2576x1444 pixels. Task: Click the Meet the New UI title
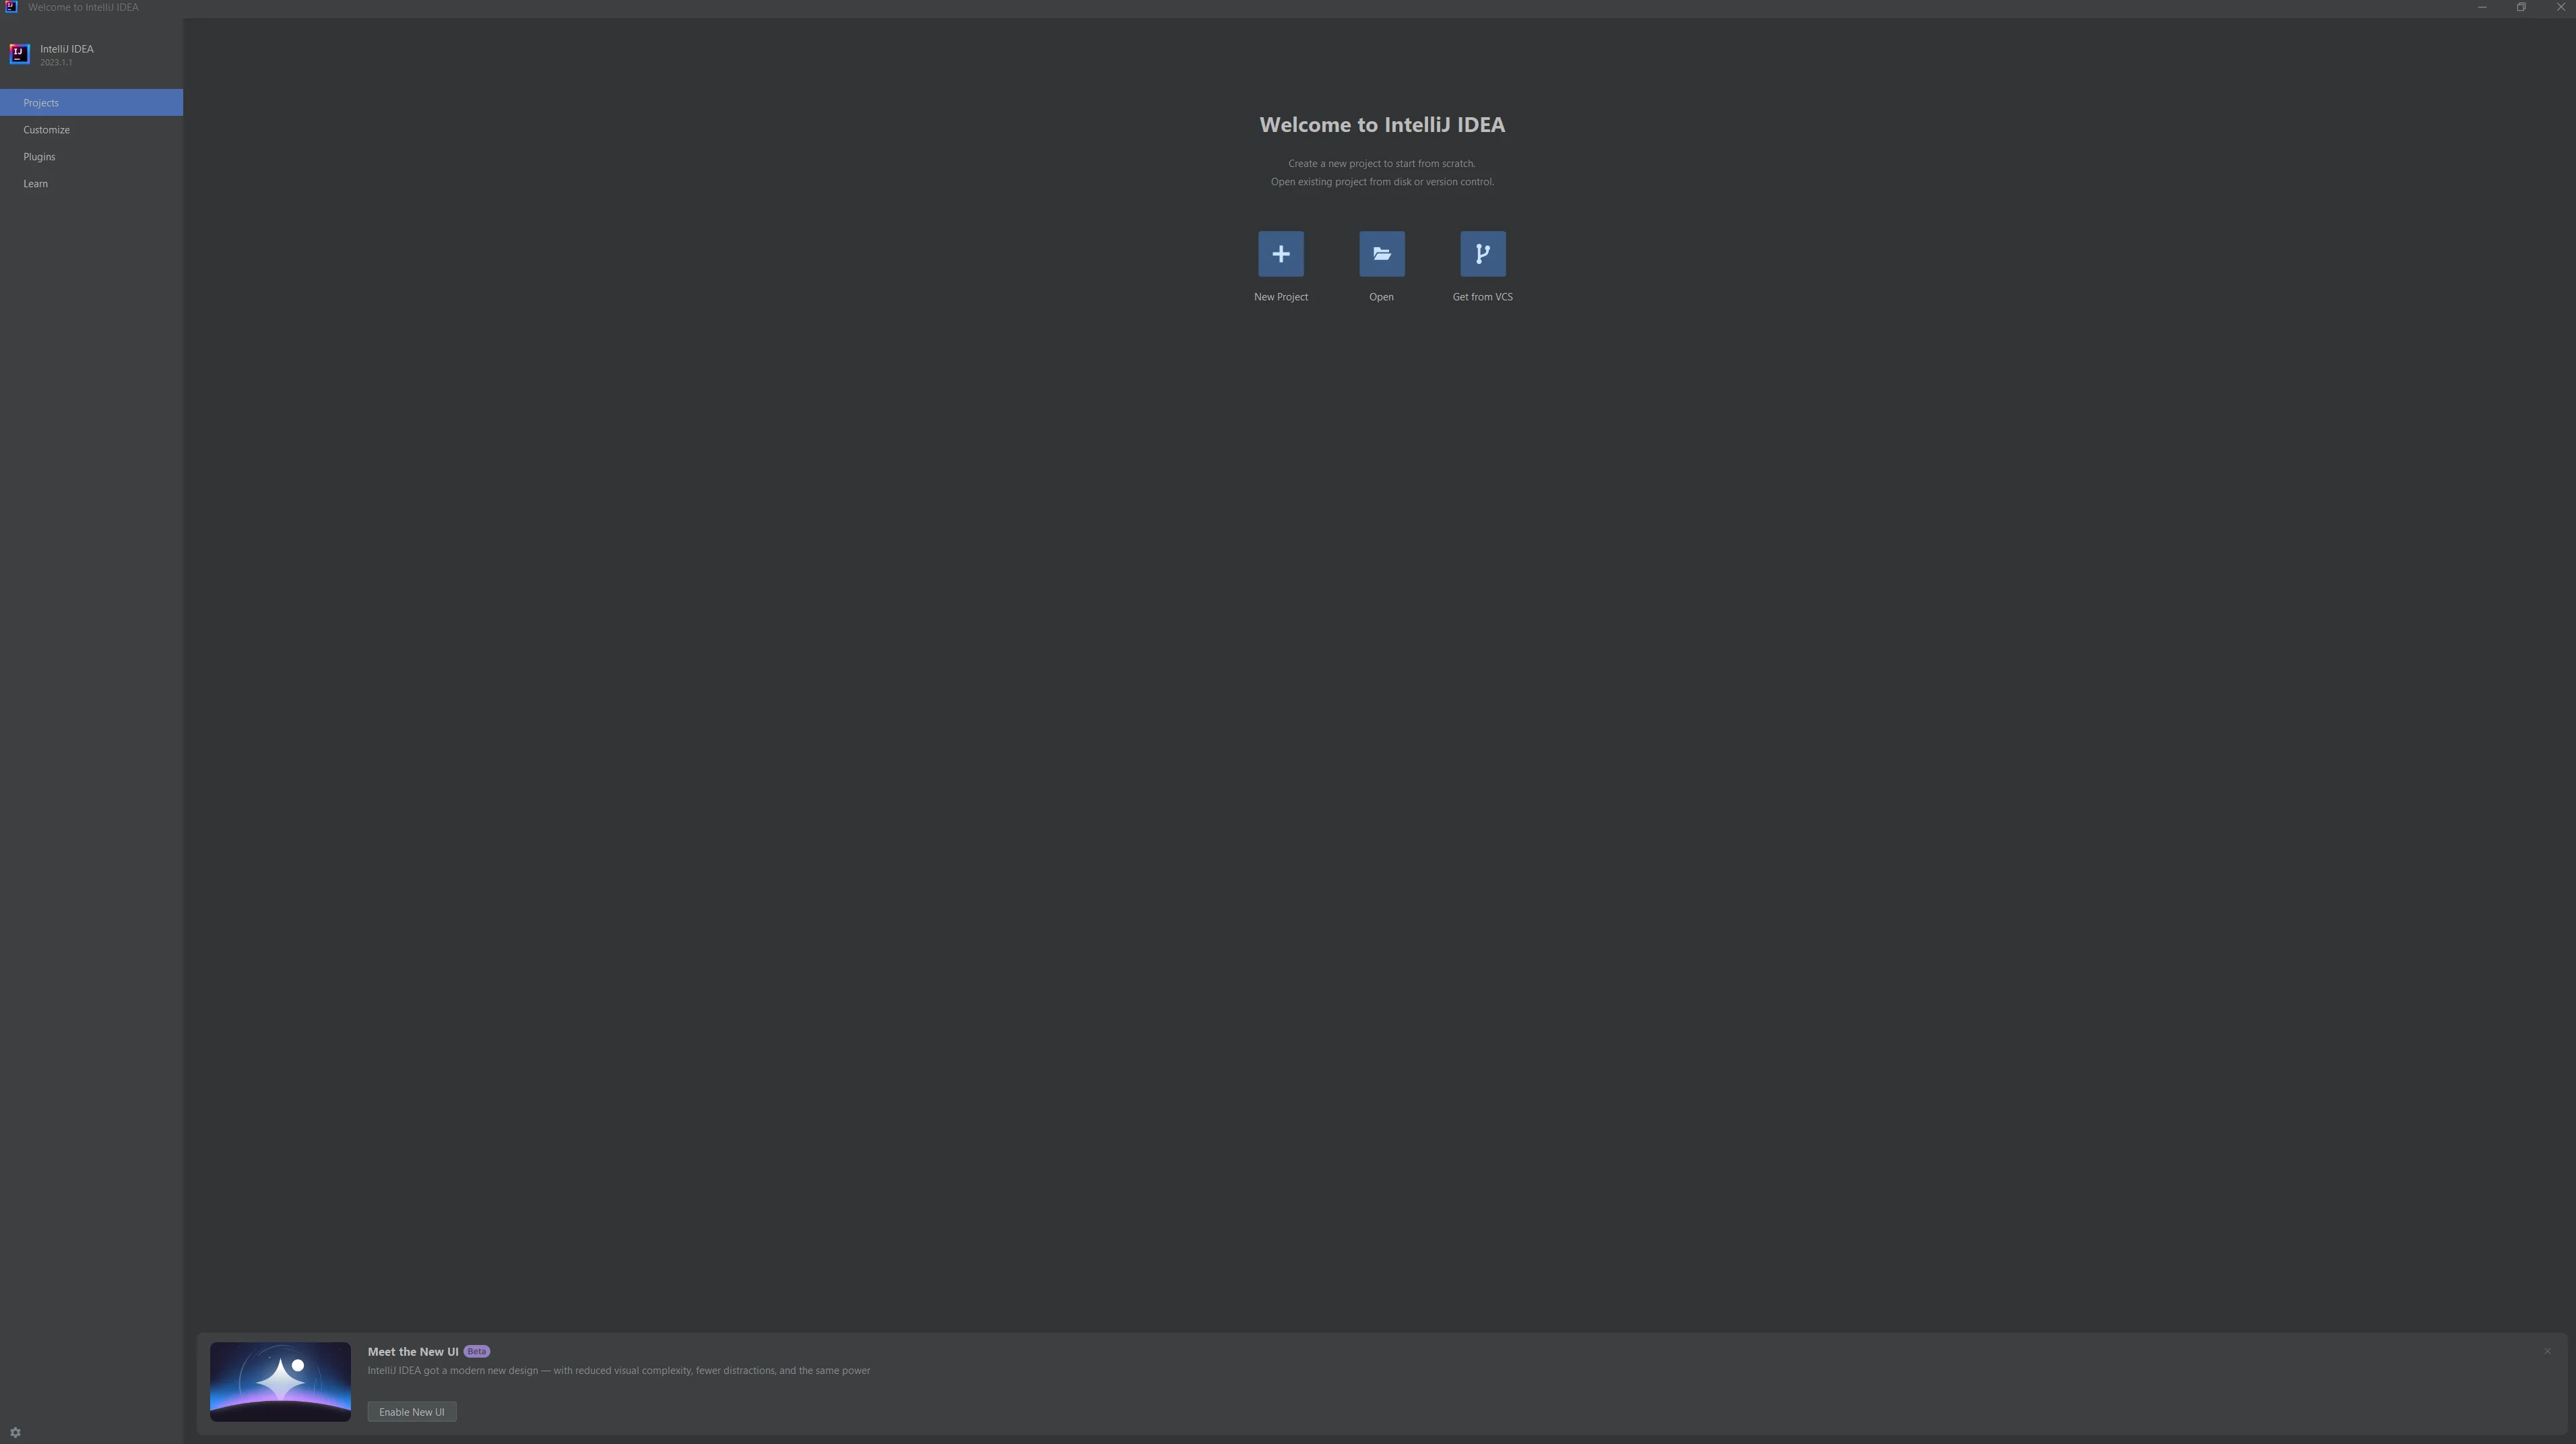[x=413, y=1351]
